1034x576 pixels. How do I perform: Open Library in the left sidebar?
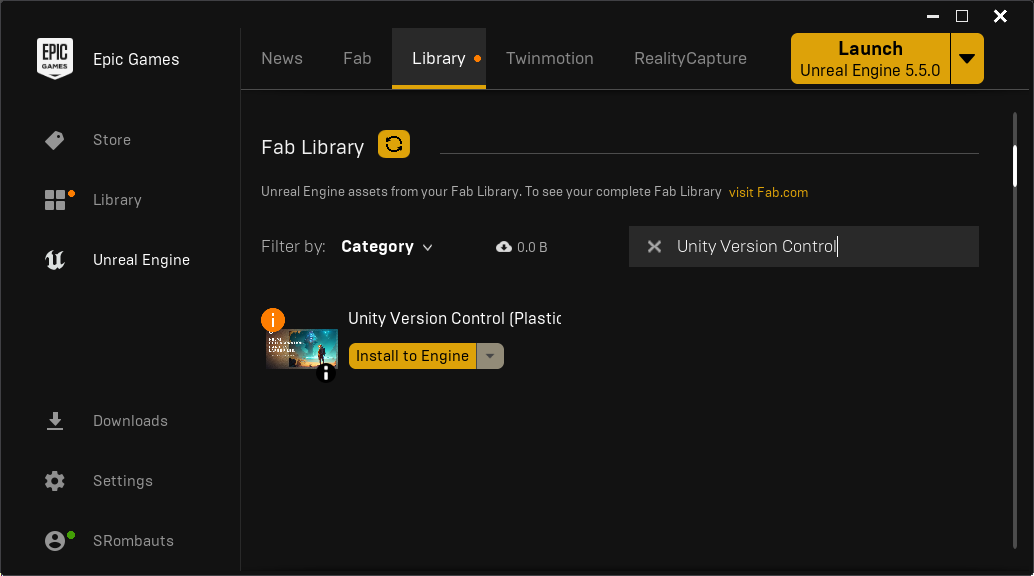point(117,200)
